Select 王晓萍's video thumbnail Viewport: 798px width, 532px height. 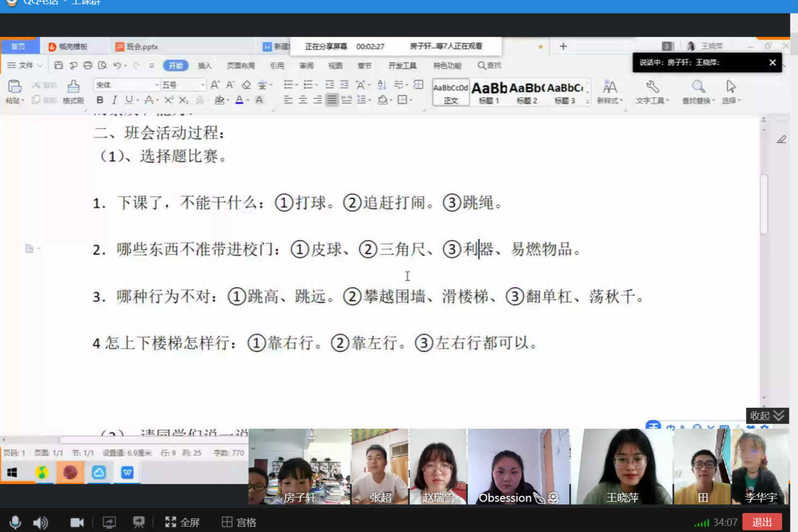click(x=624, y=467)
